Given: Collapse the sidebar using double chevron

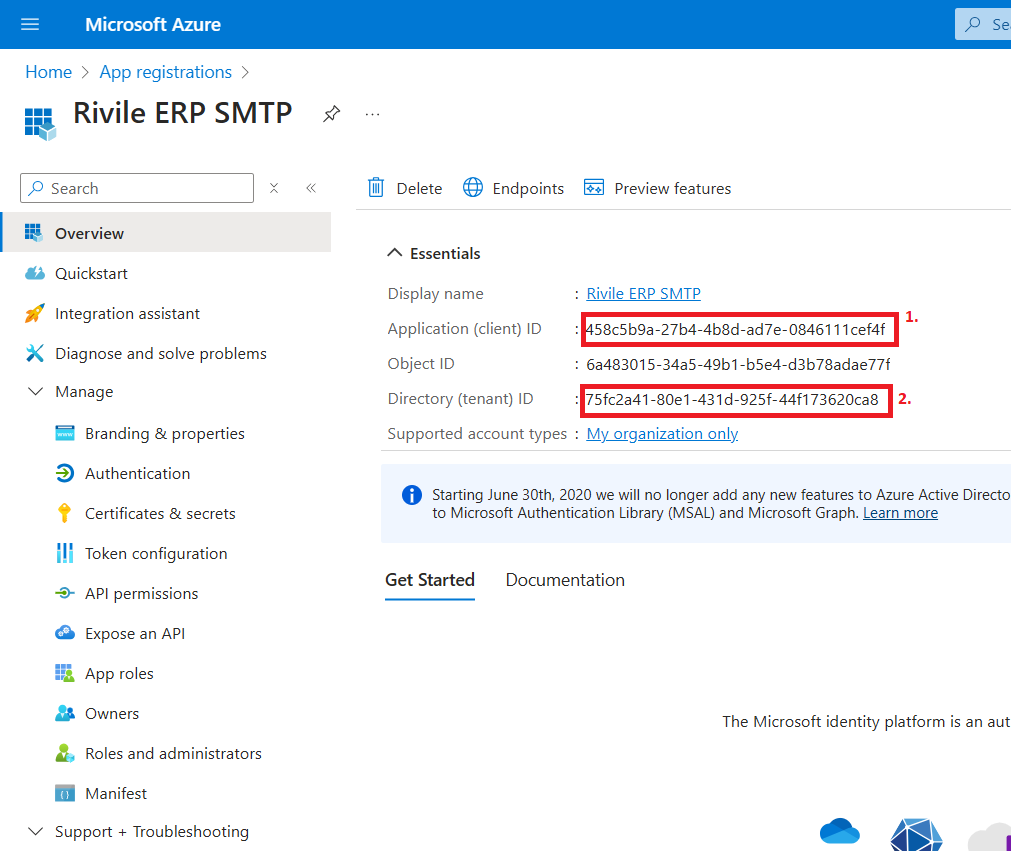Looking at the screenshot, I should (x=311, y=188).
